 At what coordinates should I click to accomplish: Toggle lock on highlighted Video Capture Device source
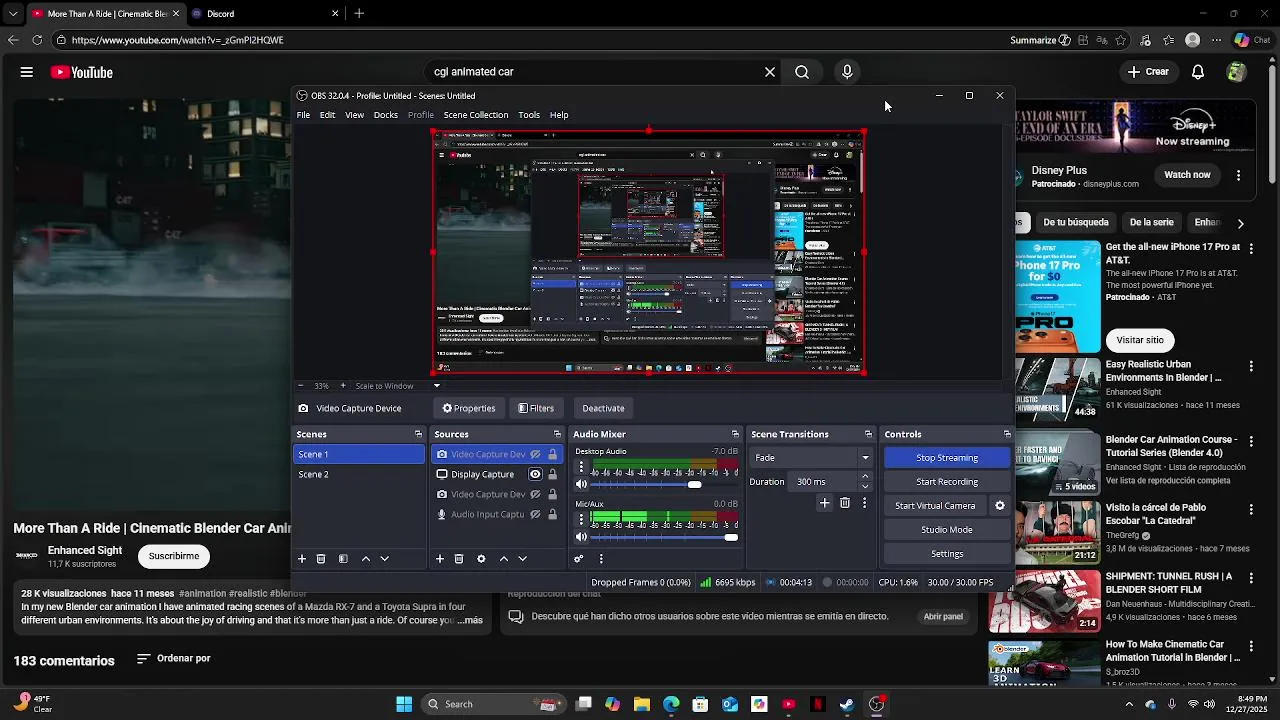click(552, 454)
